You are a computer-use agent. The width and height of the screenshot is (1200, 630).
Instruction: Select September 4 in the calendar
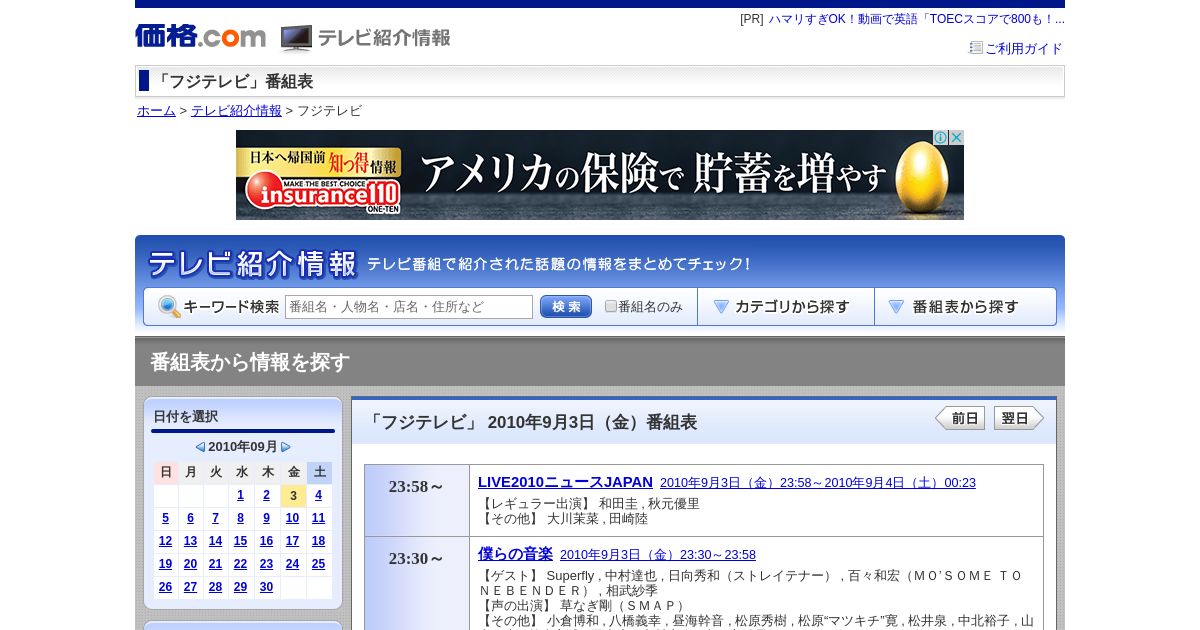(319, 495)
